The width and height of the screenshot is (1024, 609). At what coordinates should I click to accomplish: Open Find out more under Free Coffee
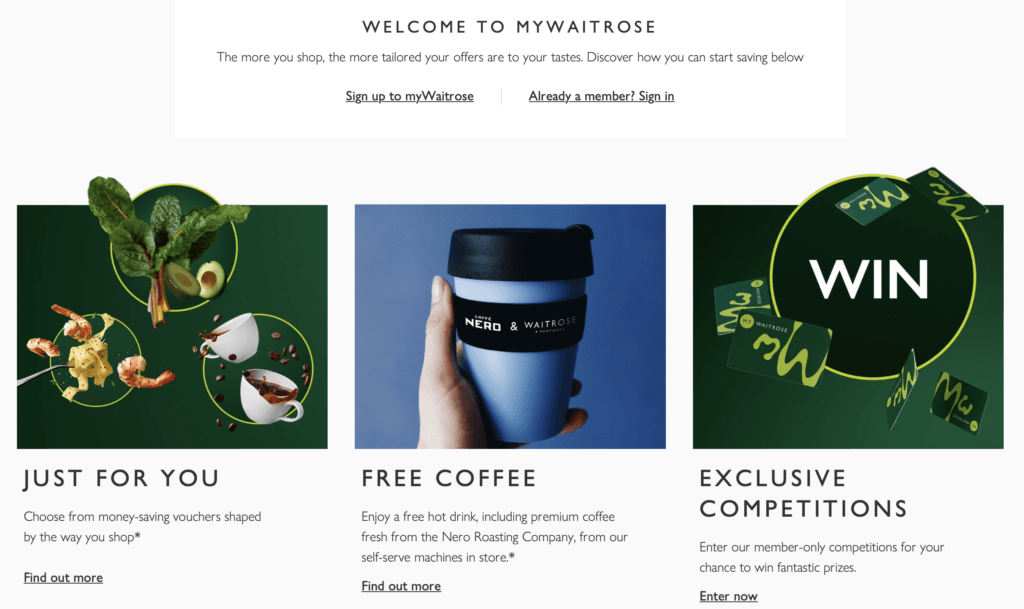click(401, 586)
